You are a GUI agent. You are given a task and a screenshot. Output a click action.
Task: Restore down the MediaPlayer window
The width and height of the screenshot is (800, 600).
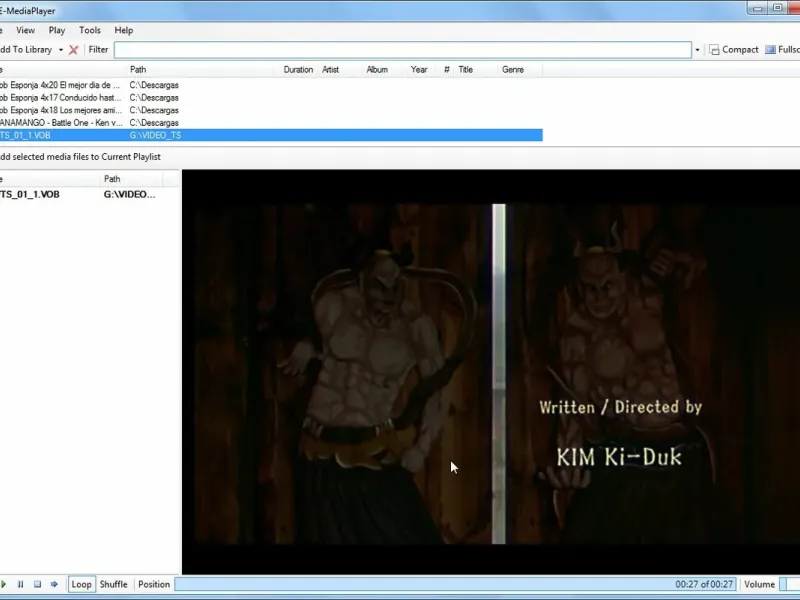tap(778, 8)
